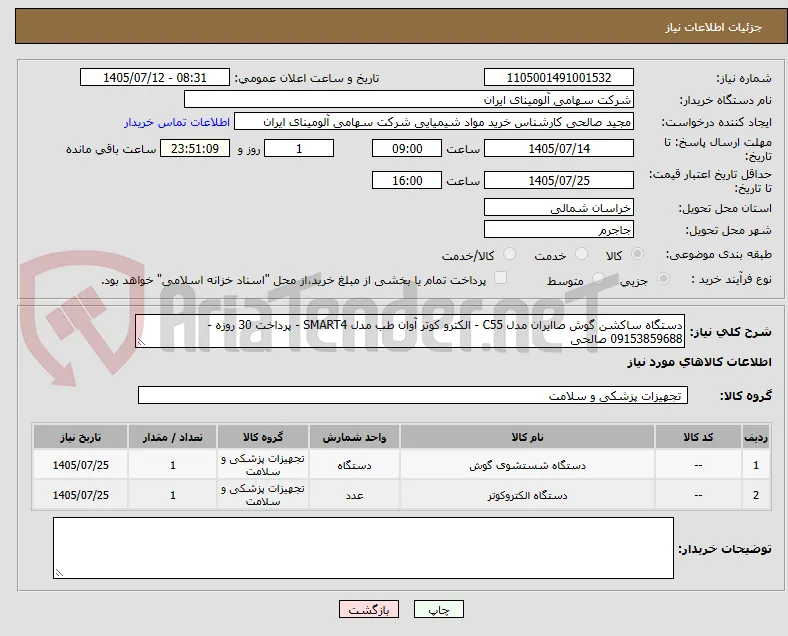Click the response deadline date 1405/07/14
Image resolution: width=788 pixels, height=636 pixels.
coord(559,149)
